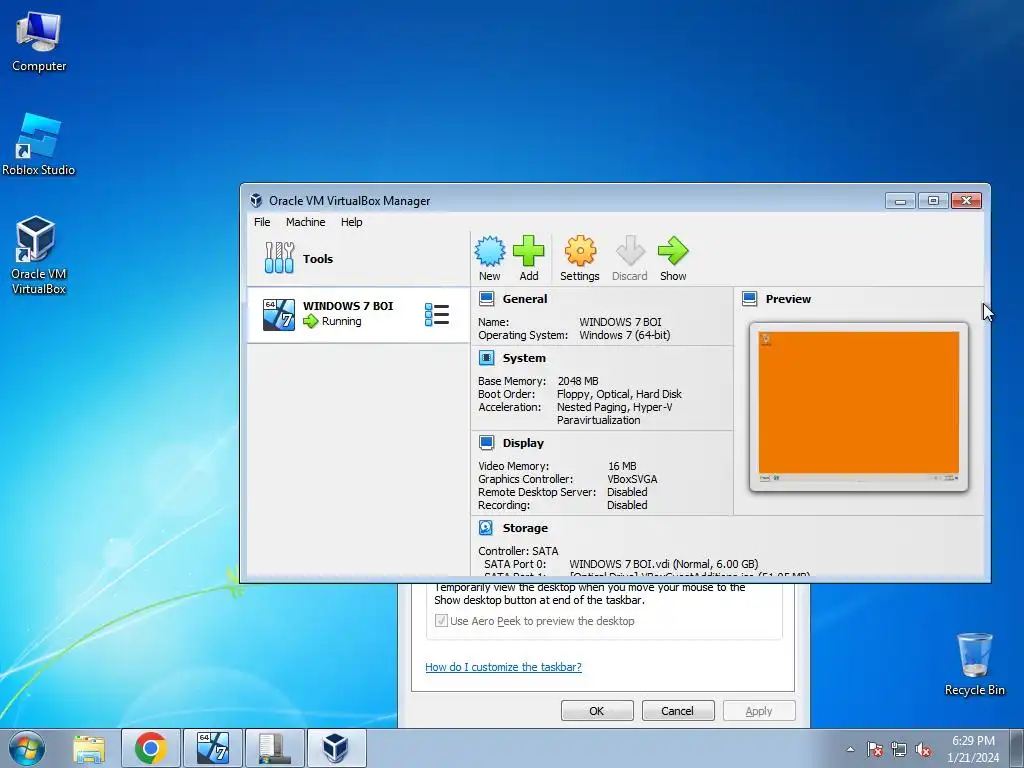
Task: Click the VM preview thumbnail
Action: [859, 406]
